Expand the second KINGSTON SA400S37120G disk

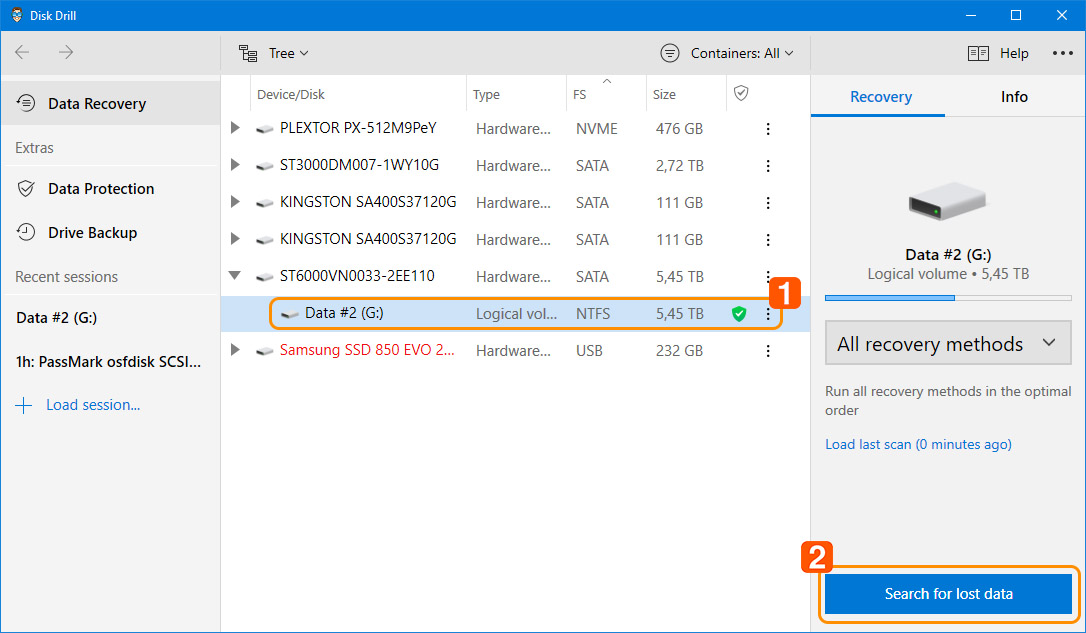click(x=235, y=239)
